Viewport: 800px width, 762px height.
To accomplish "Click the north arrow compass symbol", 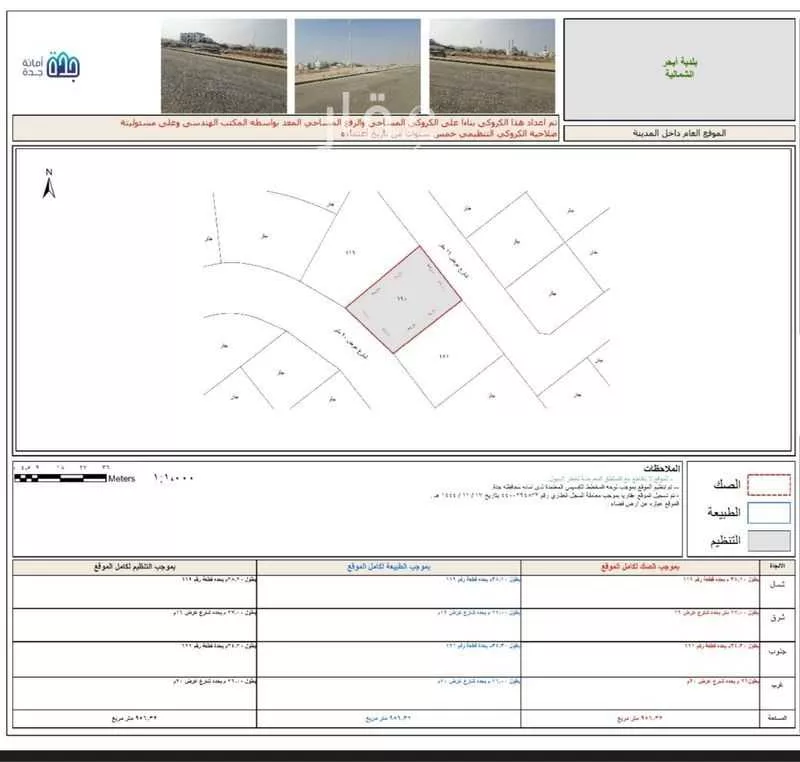I will click(49, 183).
